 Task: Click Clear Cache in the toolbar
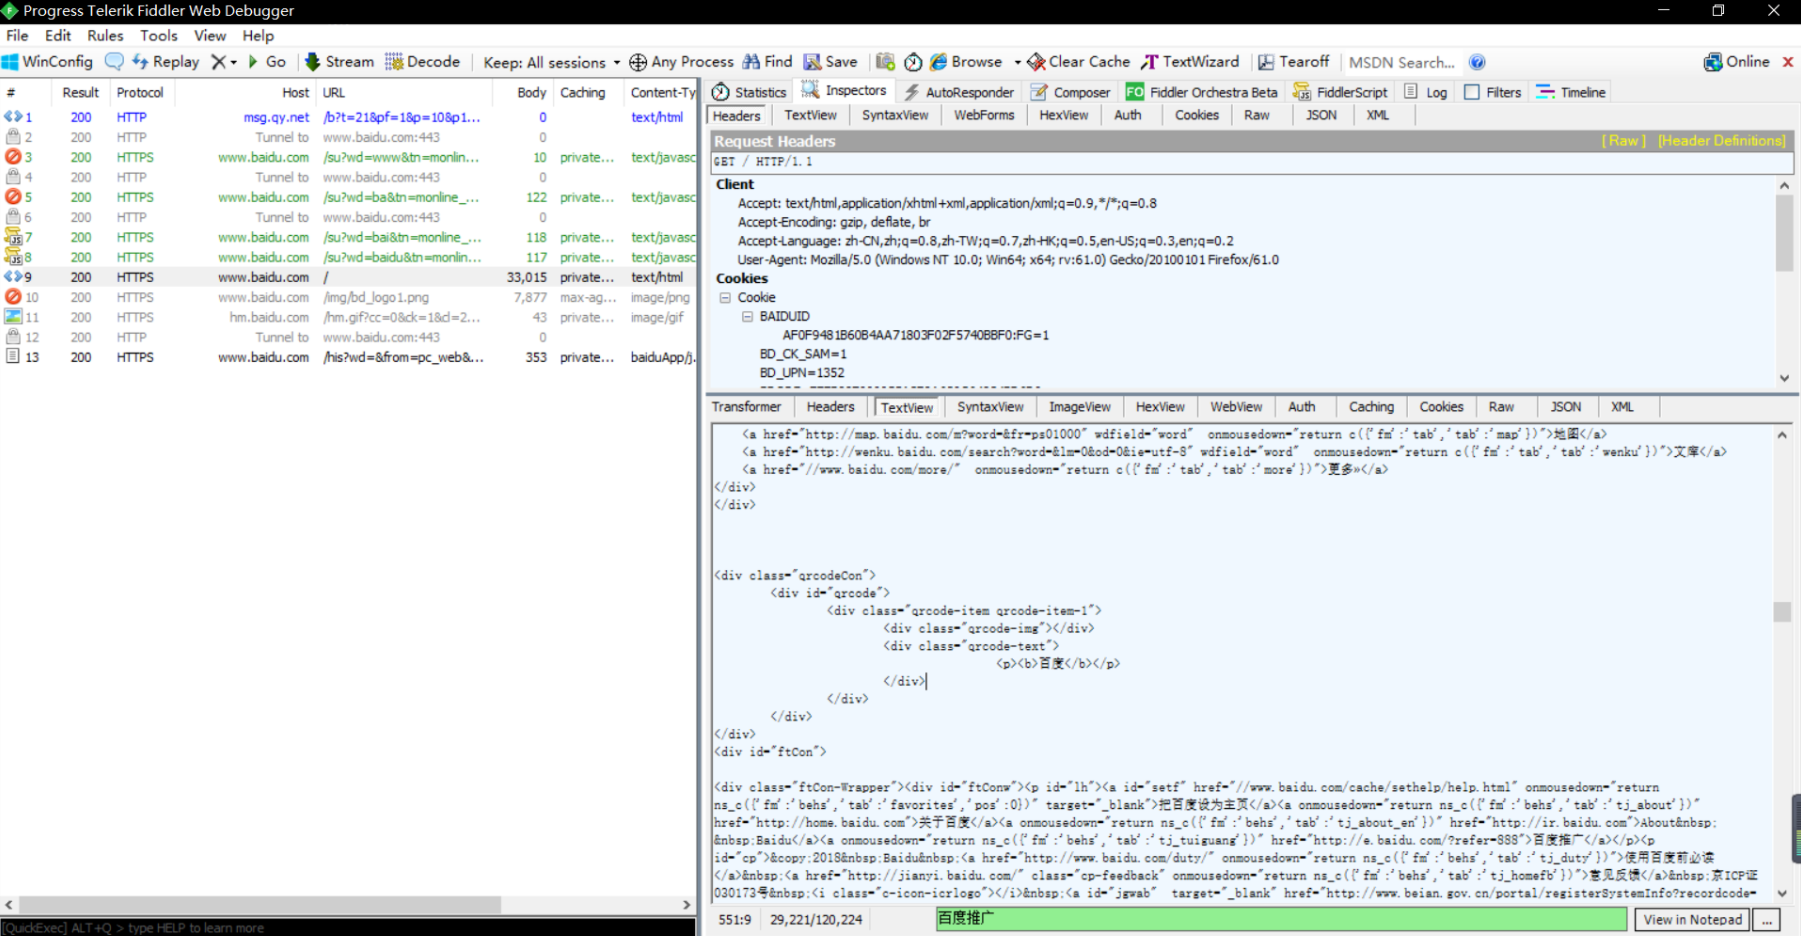1079,62
